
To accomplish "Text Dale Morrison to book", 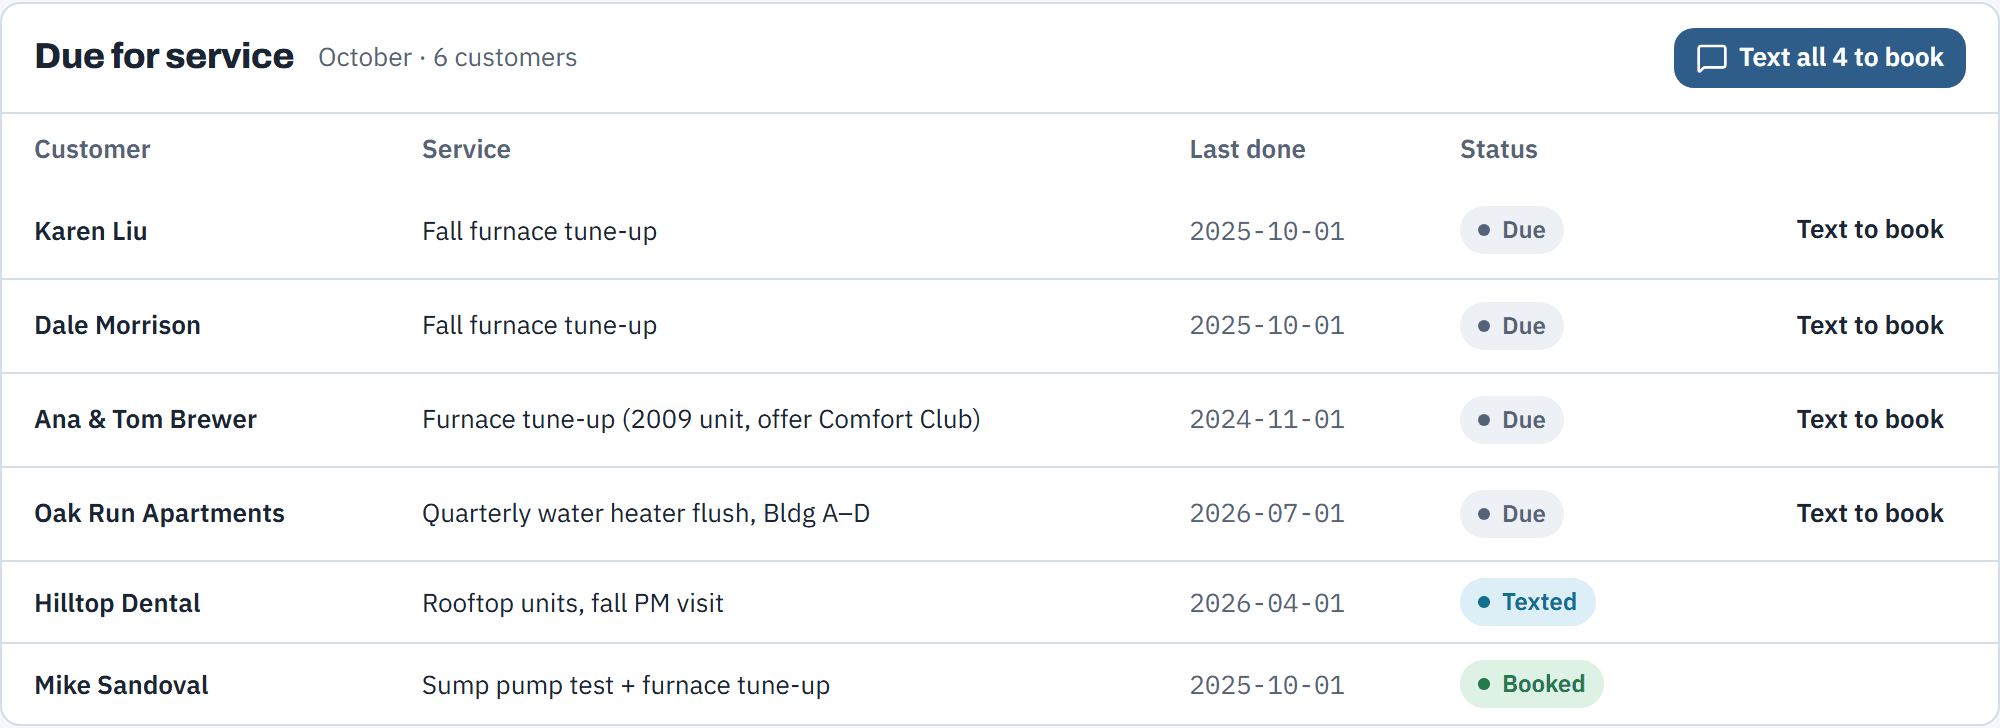I will (x=1869, y=326).
